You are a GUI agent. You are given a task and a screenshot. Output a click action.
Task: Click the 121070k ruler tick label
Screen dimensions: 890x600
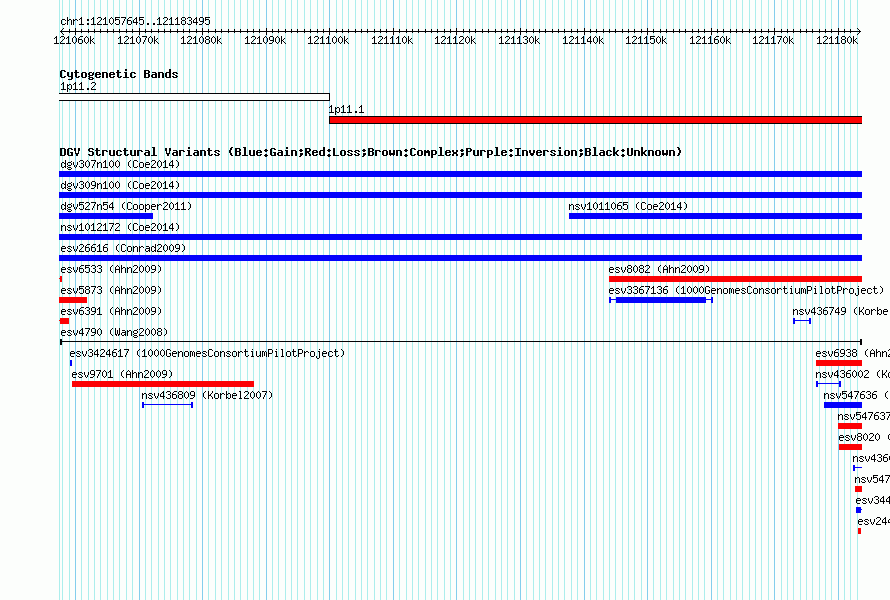pos(138,40)
